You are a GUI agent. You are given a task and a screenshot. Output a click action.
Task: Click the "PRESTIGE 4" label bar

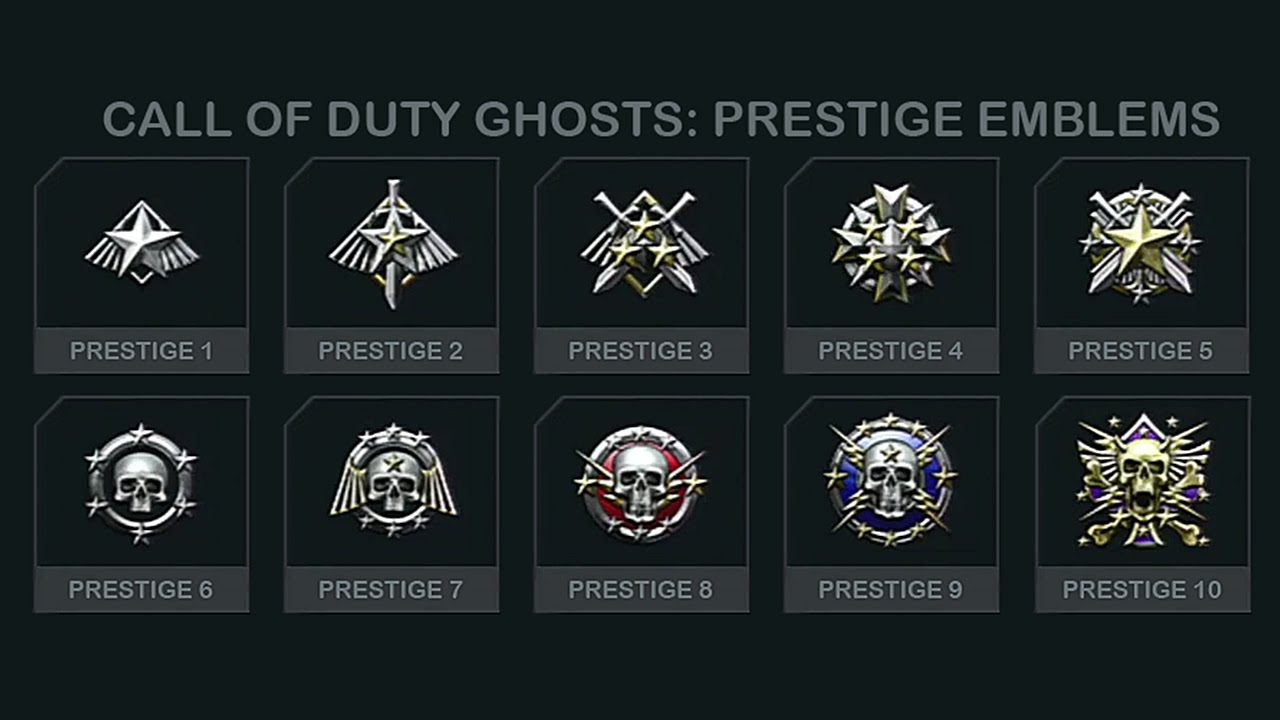(x=891, y=351)
